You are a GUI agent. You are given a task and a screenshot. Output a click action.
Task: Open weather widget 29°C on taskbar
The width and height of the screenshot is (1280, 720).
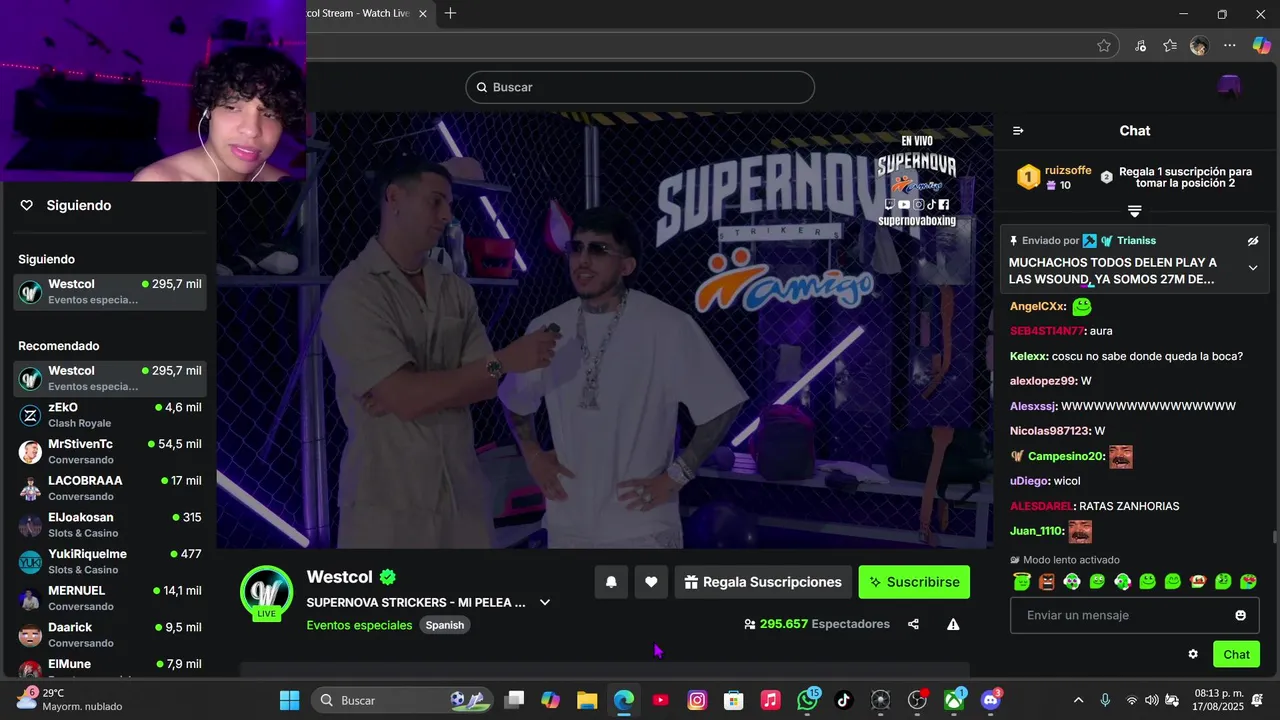click(70, 700)
